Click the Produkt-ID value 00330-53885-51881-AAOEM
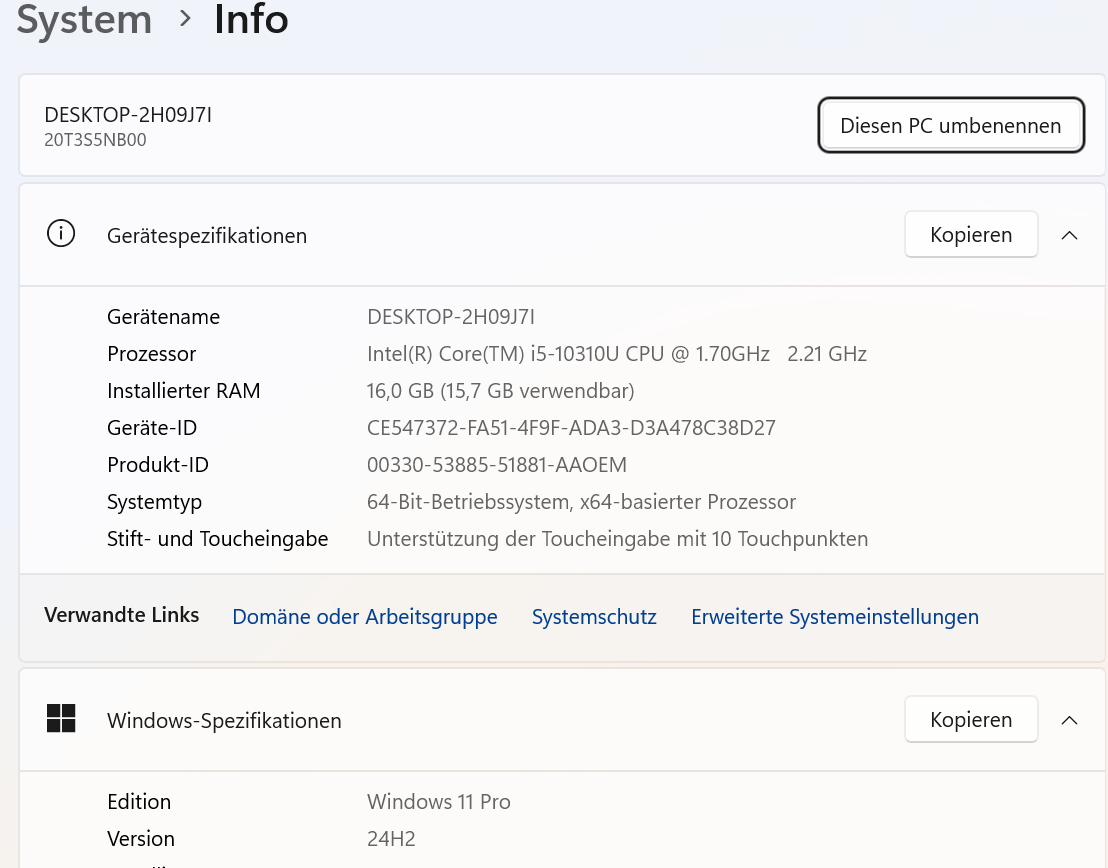 497,465
